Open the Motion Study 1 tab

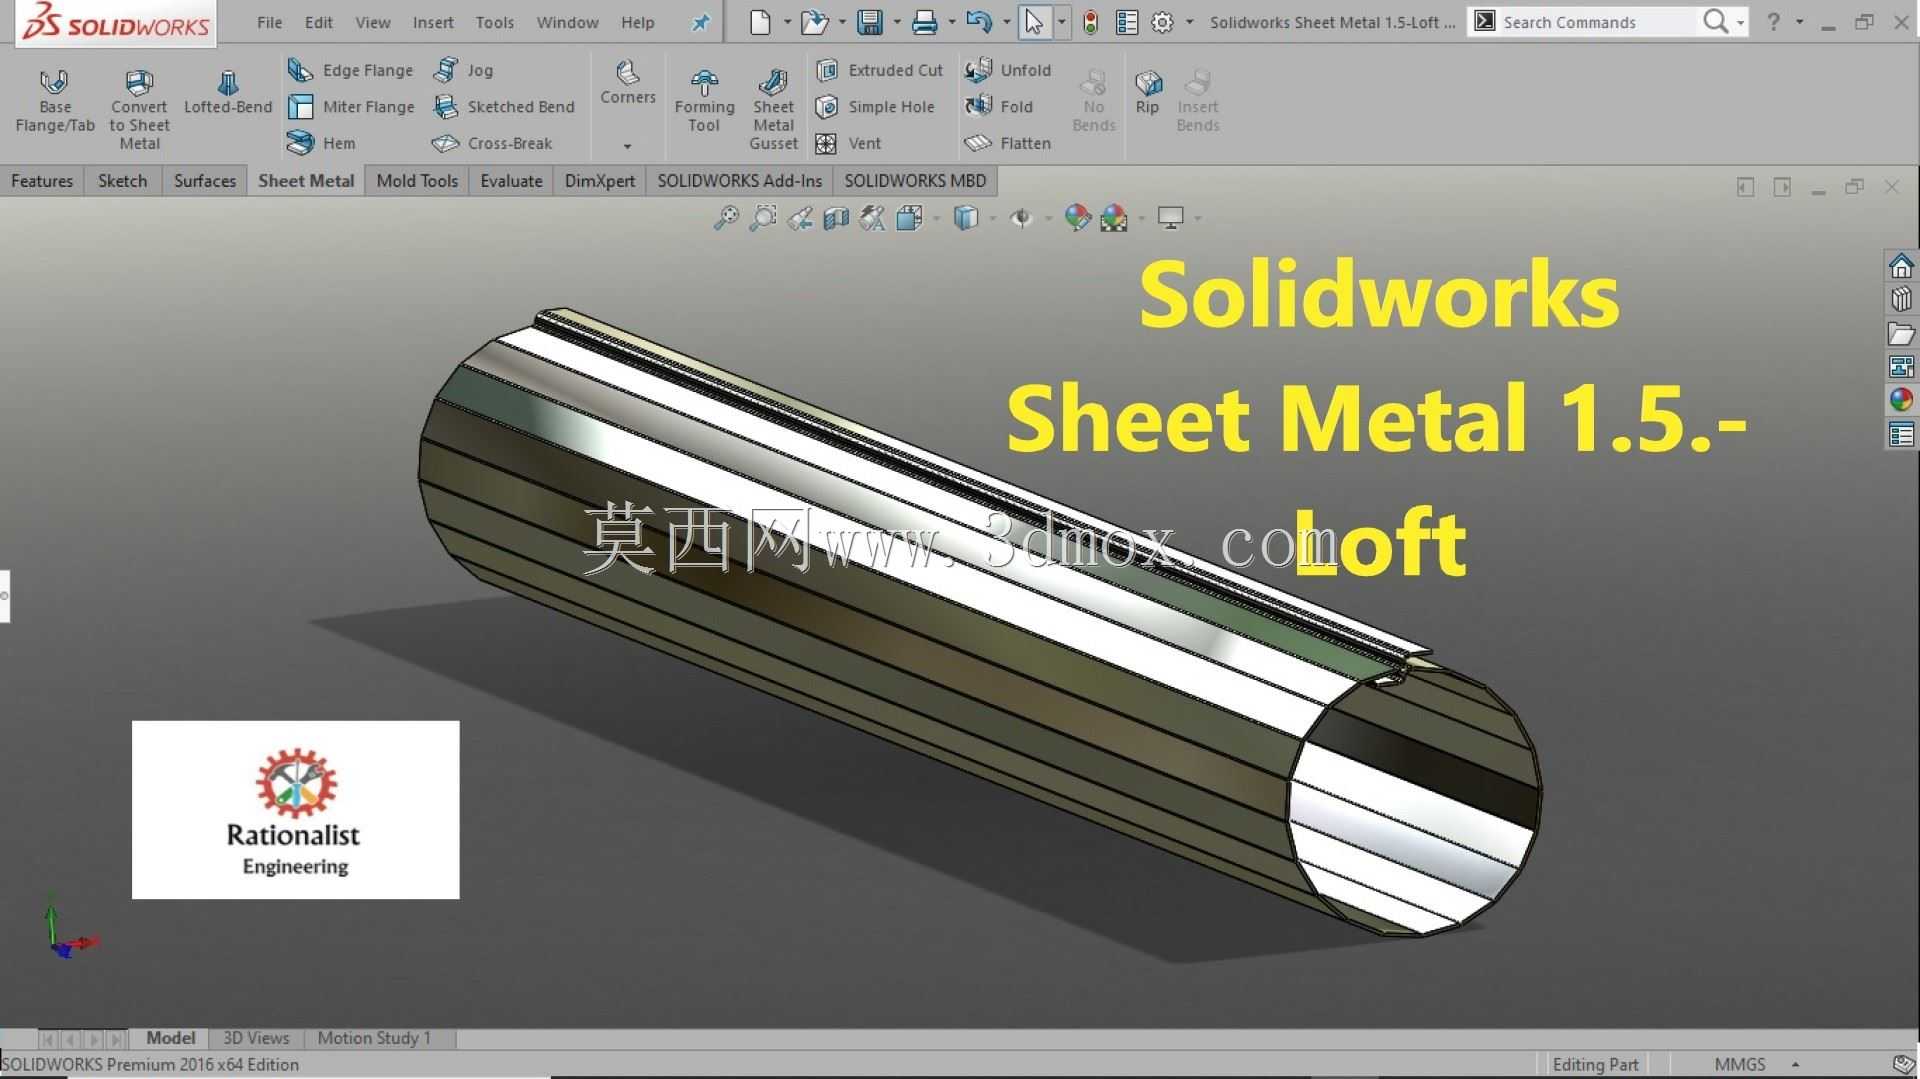pyautogui.click(x=374, y=1038)
